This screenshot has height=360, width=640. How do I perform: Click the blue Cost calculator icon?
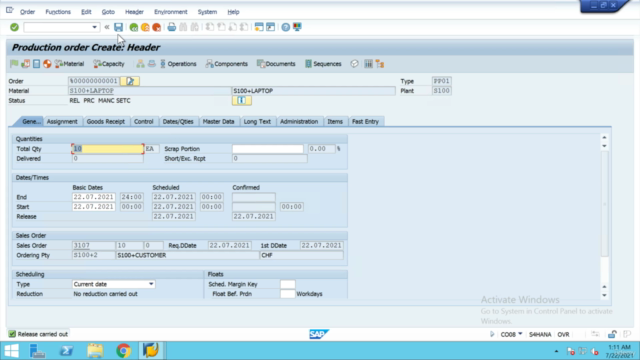pyautogui.click(x=36, y=64)
